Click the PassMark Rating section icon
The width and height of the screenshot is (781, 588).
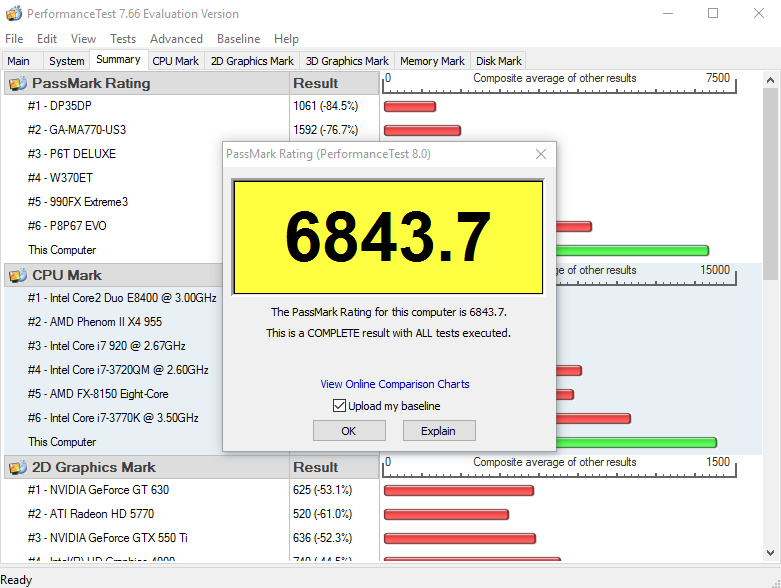coord(17,84)
